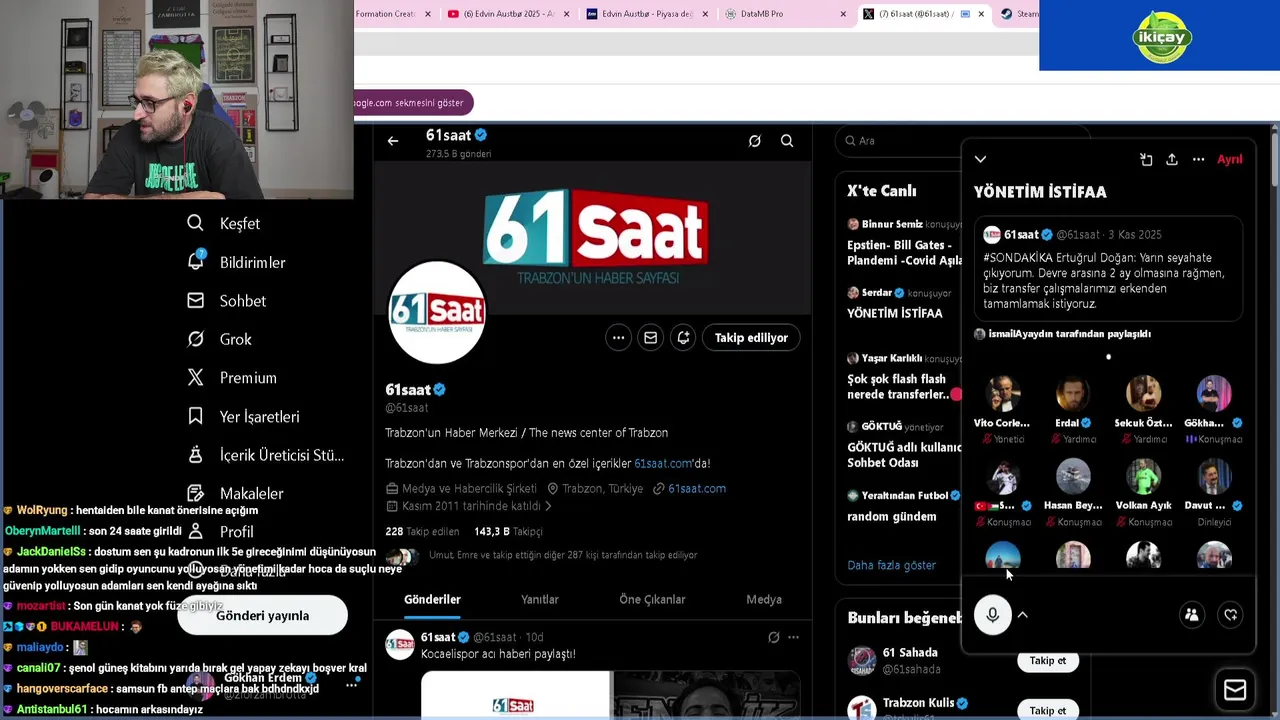This screenshot has width=1280, height=720.
Task: Collapse the space panel with chevron
Action: pyautogui.click(x=980, y=159)
